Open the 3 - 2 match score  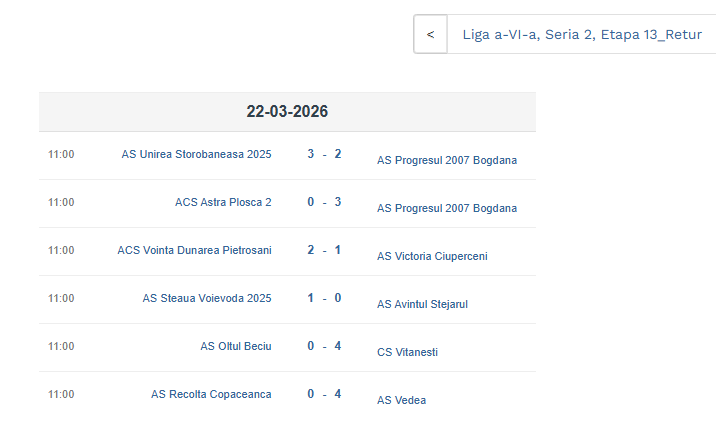pos(324,154)
